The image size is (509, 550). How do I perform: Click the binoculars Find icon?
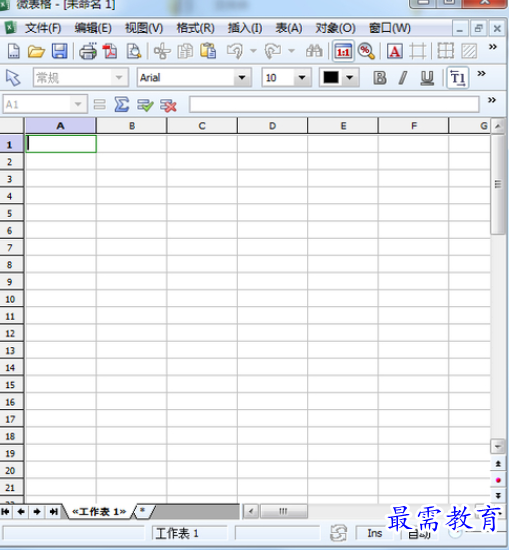click(314, 51)
